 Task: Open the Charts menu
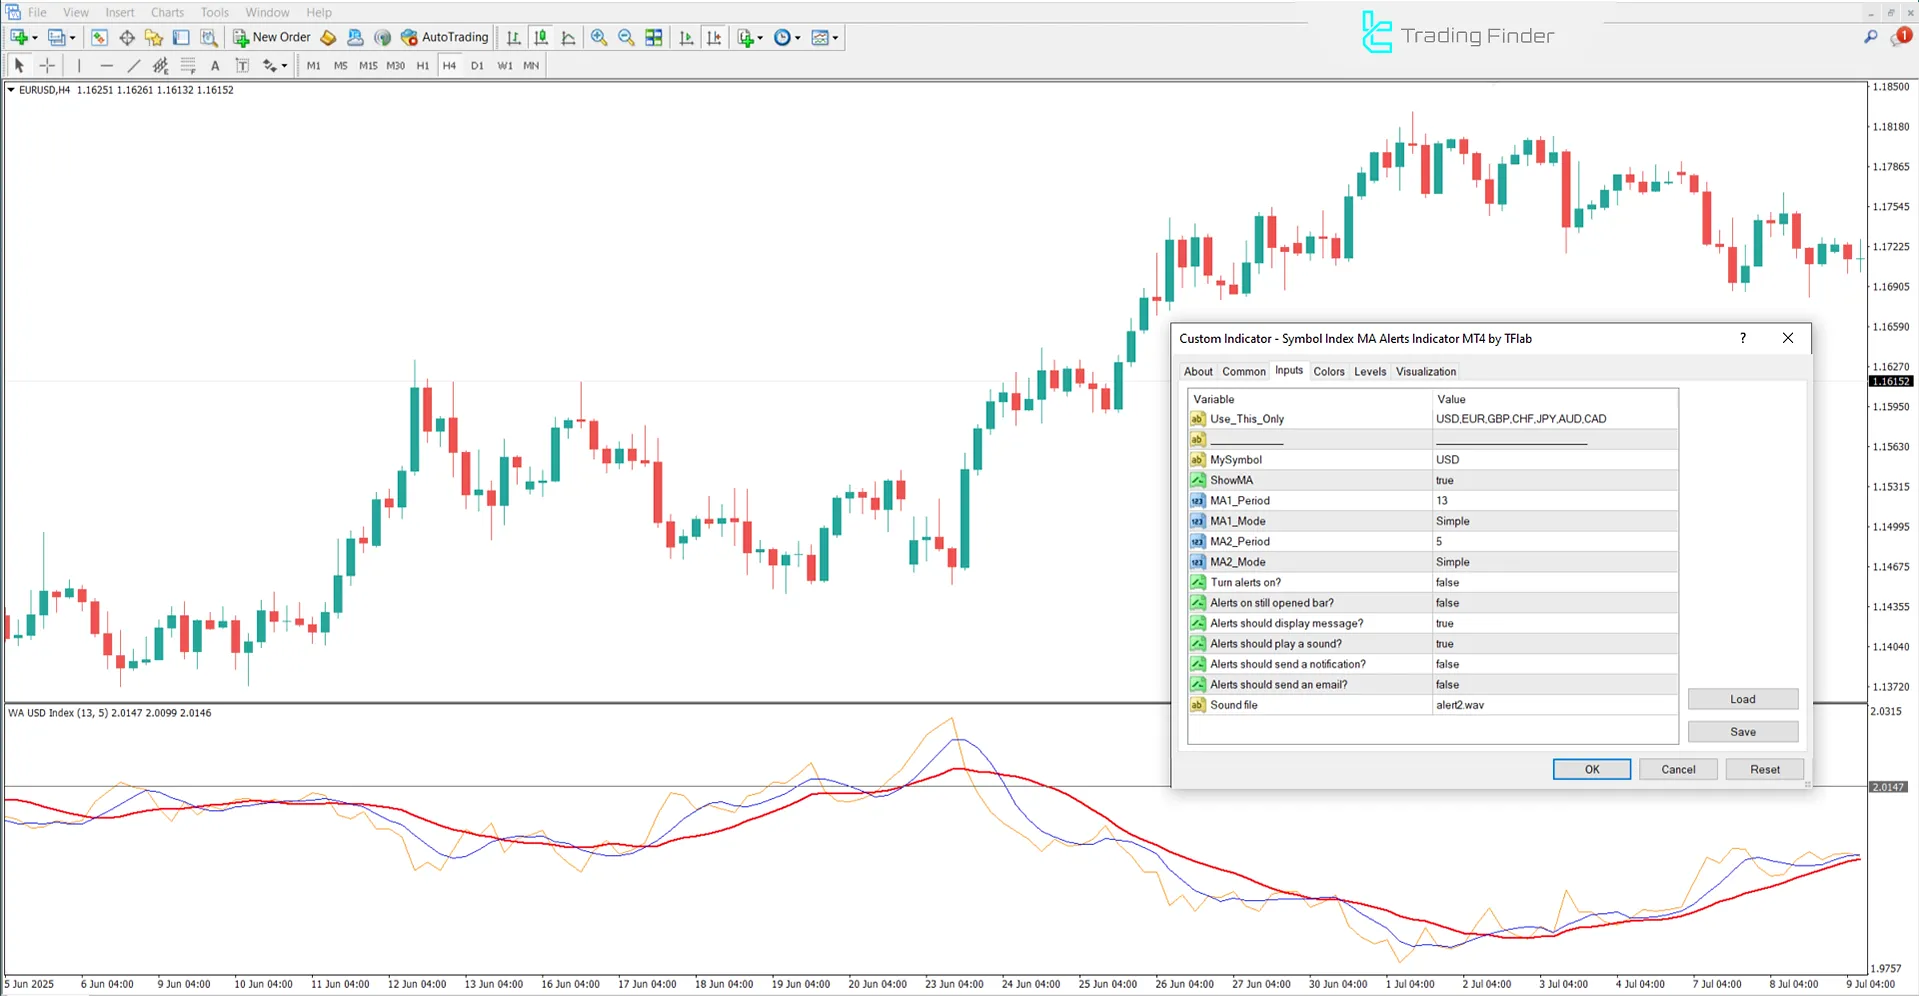[166, 12]
